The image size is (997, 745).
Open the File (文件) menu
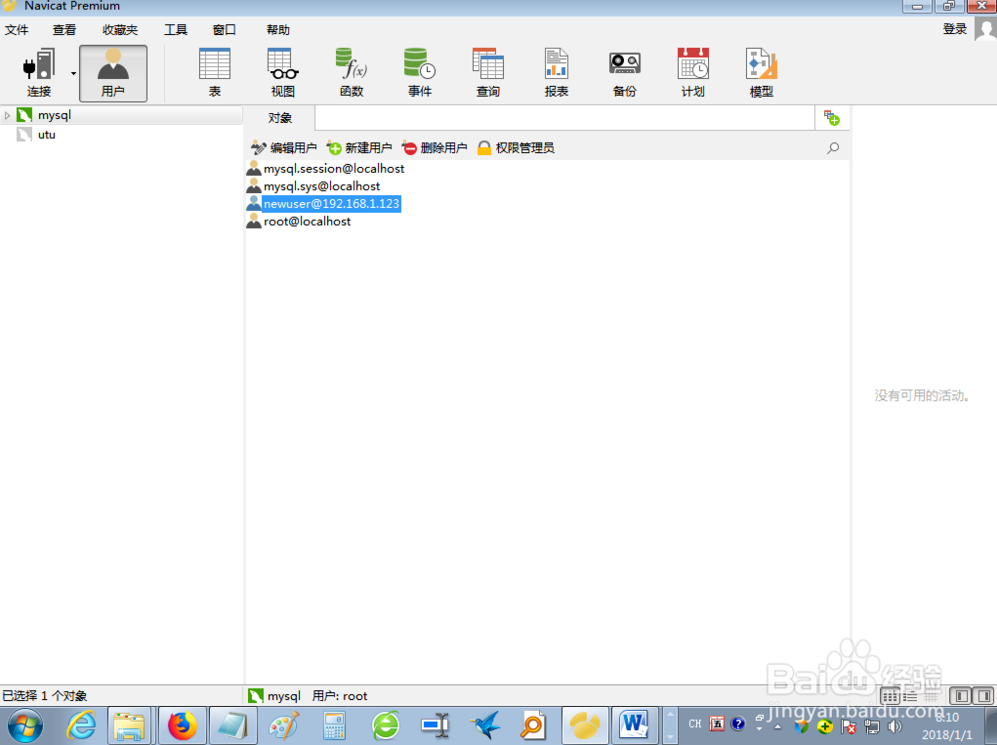17,30
